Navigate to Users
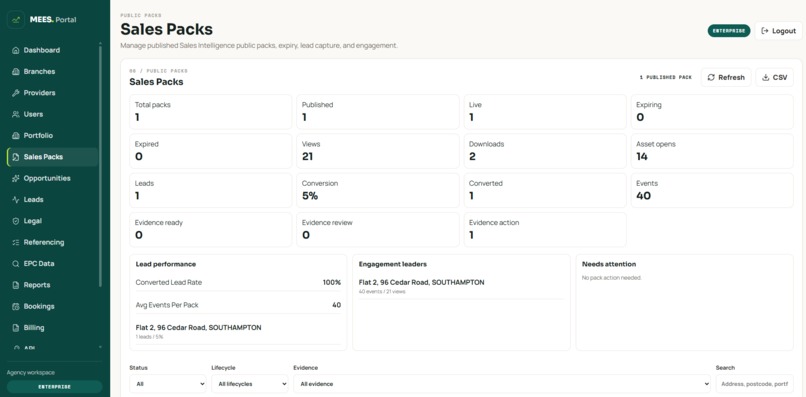The height and width of the screenshot is (397, 806). (x=52, y=114)
